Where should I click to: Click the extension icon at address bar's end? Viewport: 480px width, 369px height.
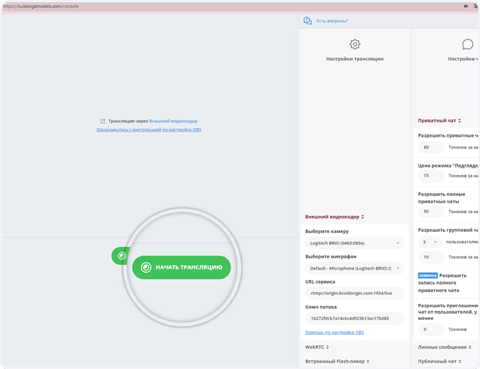476,6
